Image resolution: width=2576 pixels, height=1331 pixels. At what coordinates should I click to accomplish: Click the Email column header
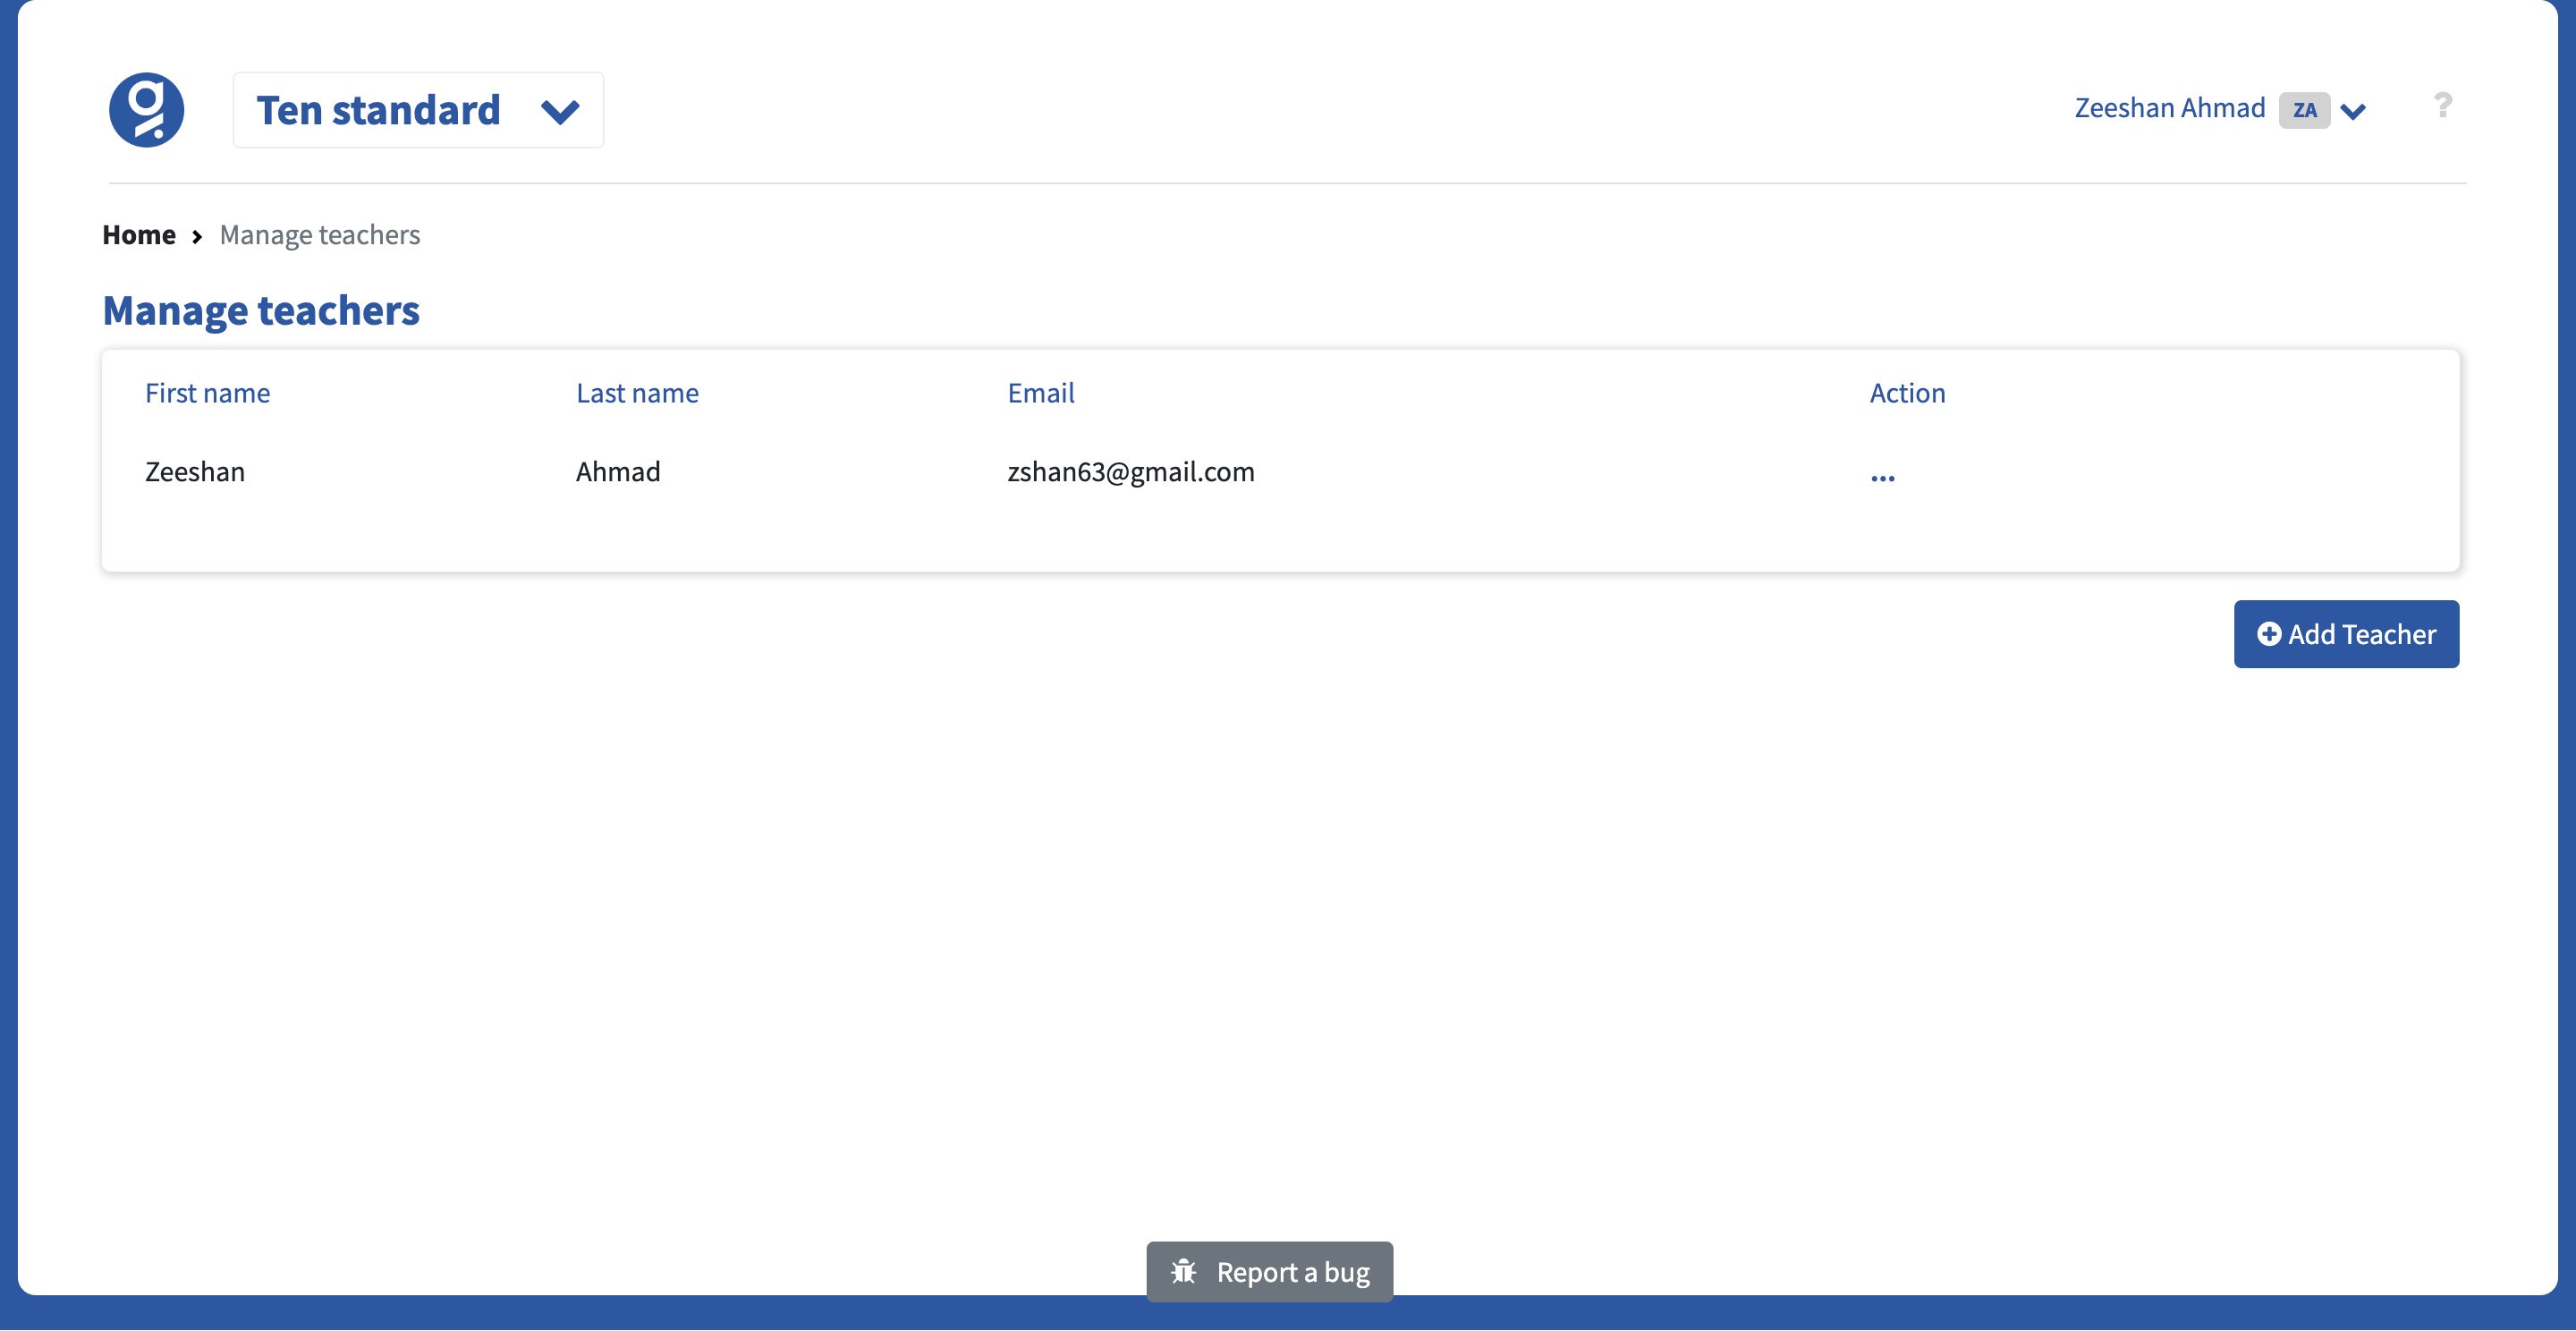pos(1041,393)
